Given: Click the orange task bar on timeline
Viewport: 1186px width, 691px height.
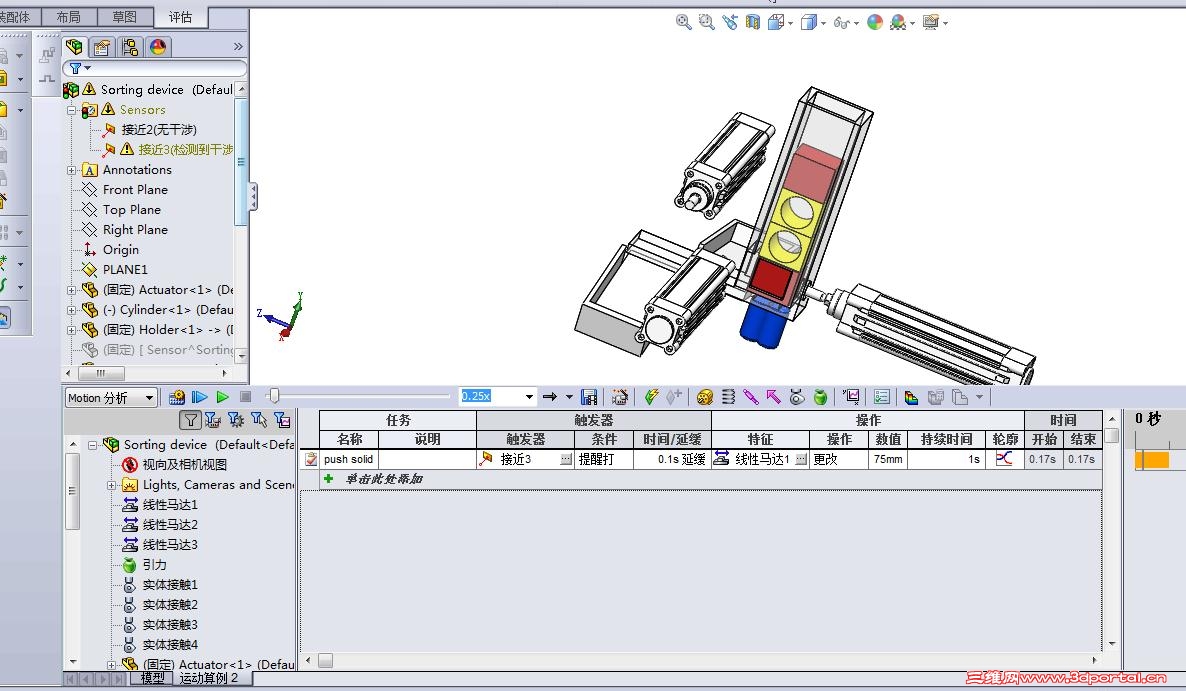Looking at the screenshot, I should pyautogui.click(x=1153, y=460).
